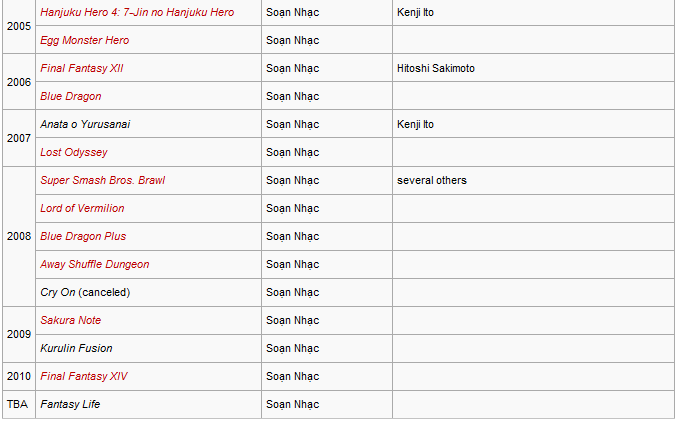Select the TBA year cell
683x423 pixels.
pos(18,404)
